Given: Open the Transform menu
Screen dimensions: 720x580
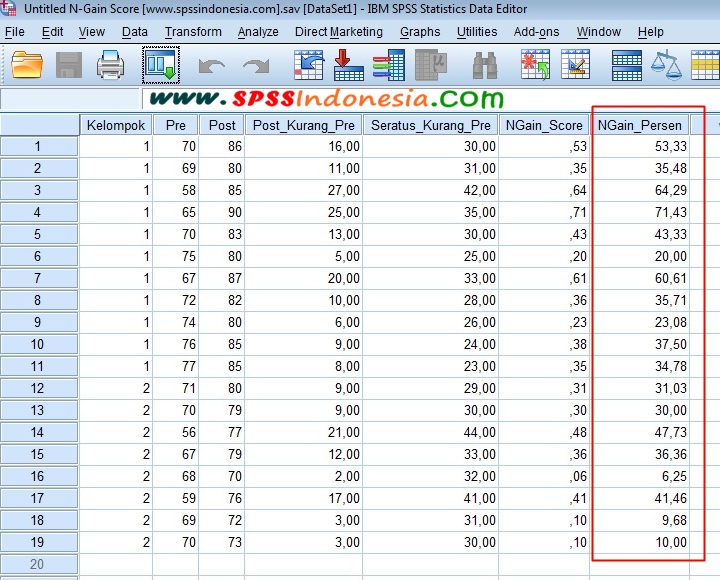Looking at the screenshot, I should (x=193, y=32).
